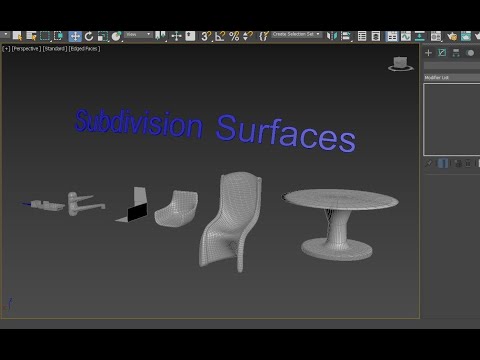Select the Subdivision Surfaces text object
Screen dimensions: 480x360
pyautogui.click(x=215, y=130)
